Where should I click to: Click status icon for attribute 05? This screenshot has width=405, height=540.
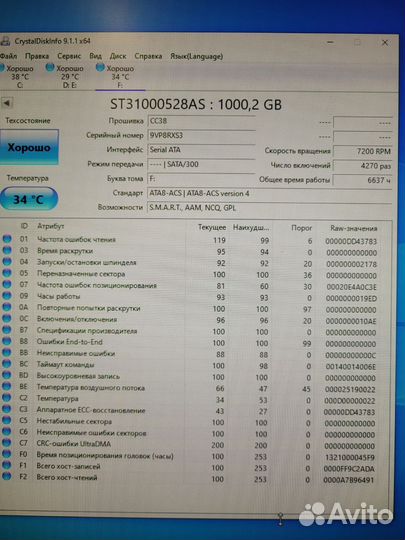pos(7,273)
